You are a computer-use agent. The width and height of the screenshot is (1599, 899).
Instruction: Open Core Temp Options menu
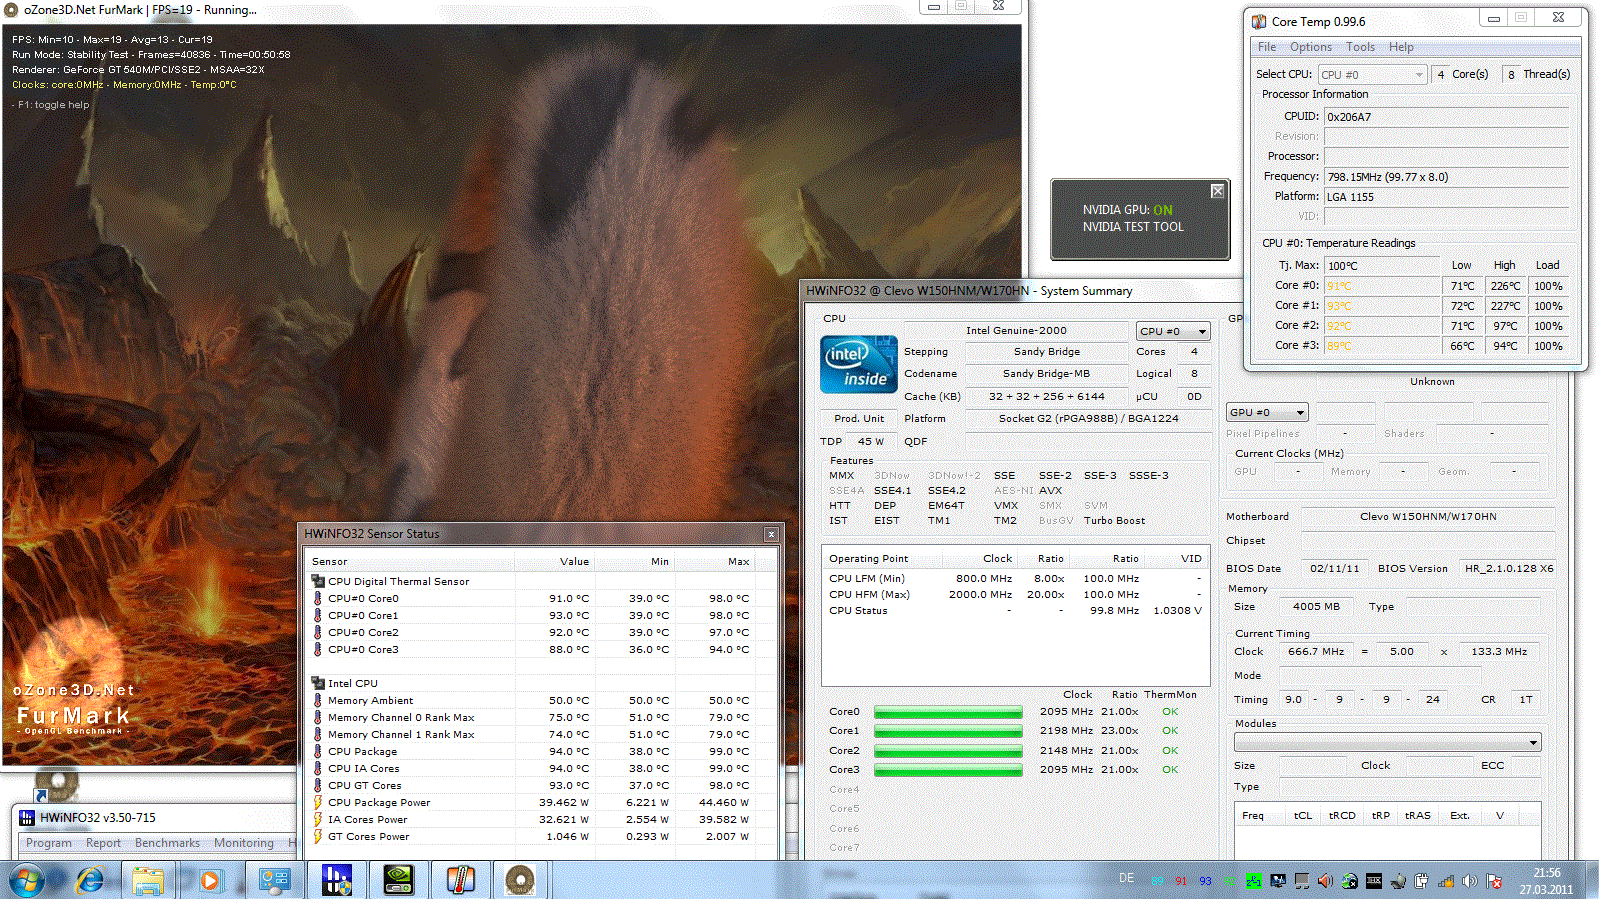pyautogui.click(x=1311, y=47)
